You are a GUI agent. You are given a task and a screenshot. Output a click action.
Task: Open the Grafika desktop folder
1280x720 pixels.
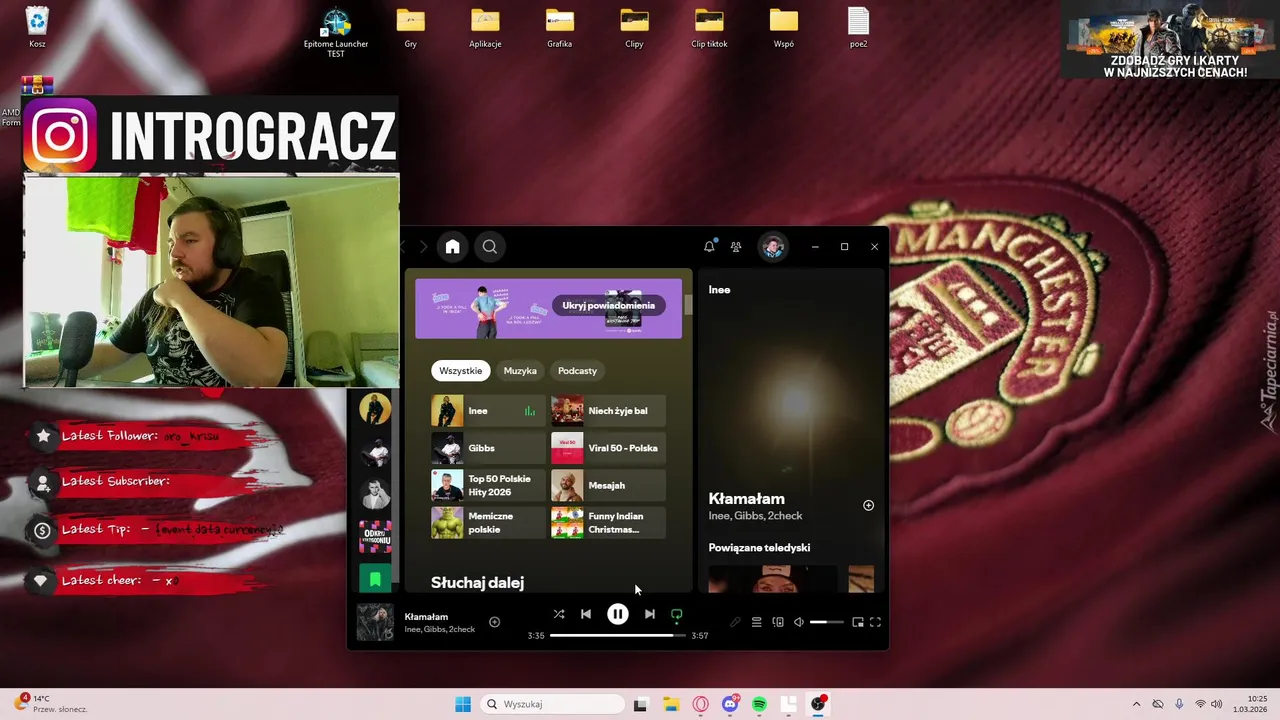(560, 27)
